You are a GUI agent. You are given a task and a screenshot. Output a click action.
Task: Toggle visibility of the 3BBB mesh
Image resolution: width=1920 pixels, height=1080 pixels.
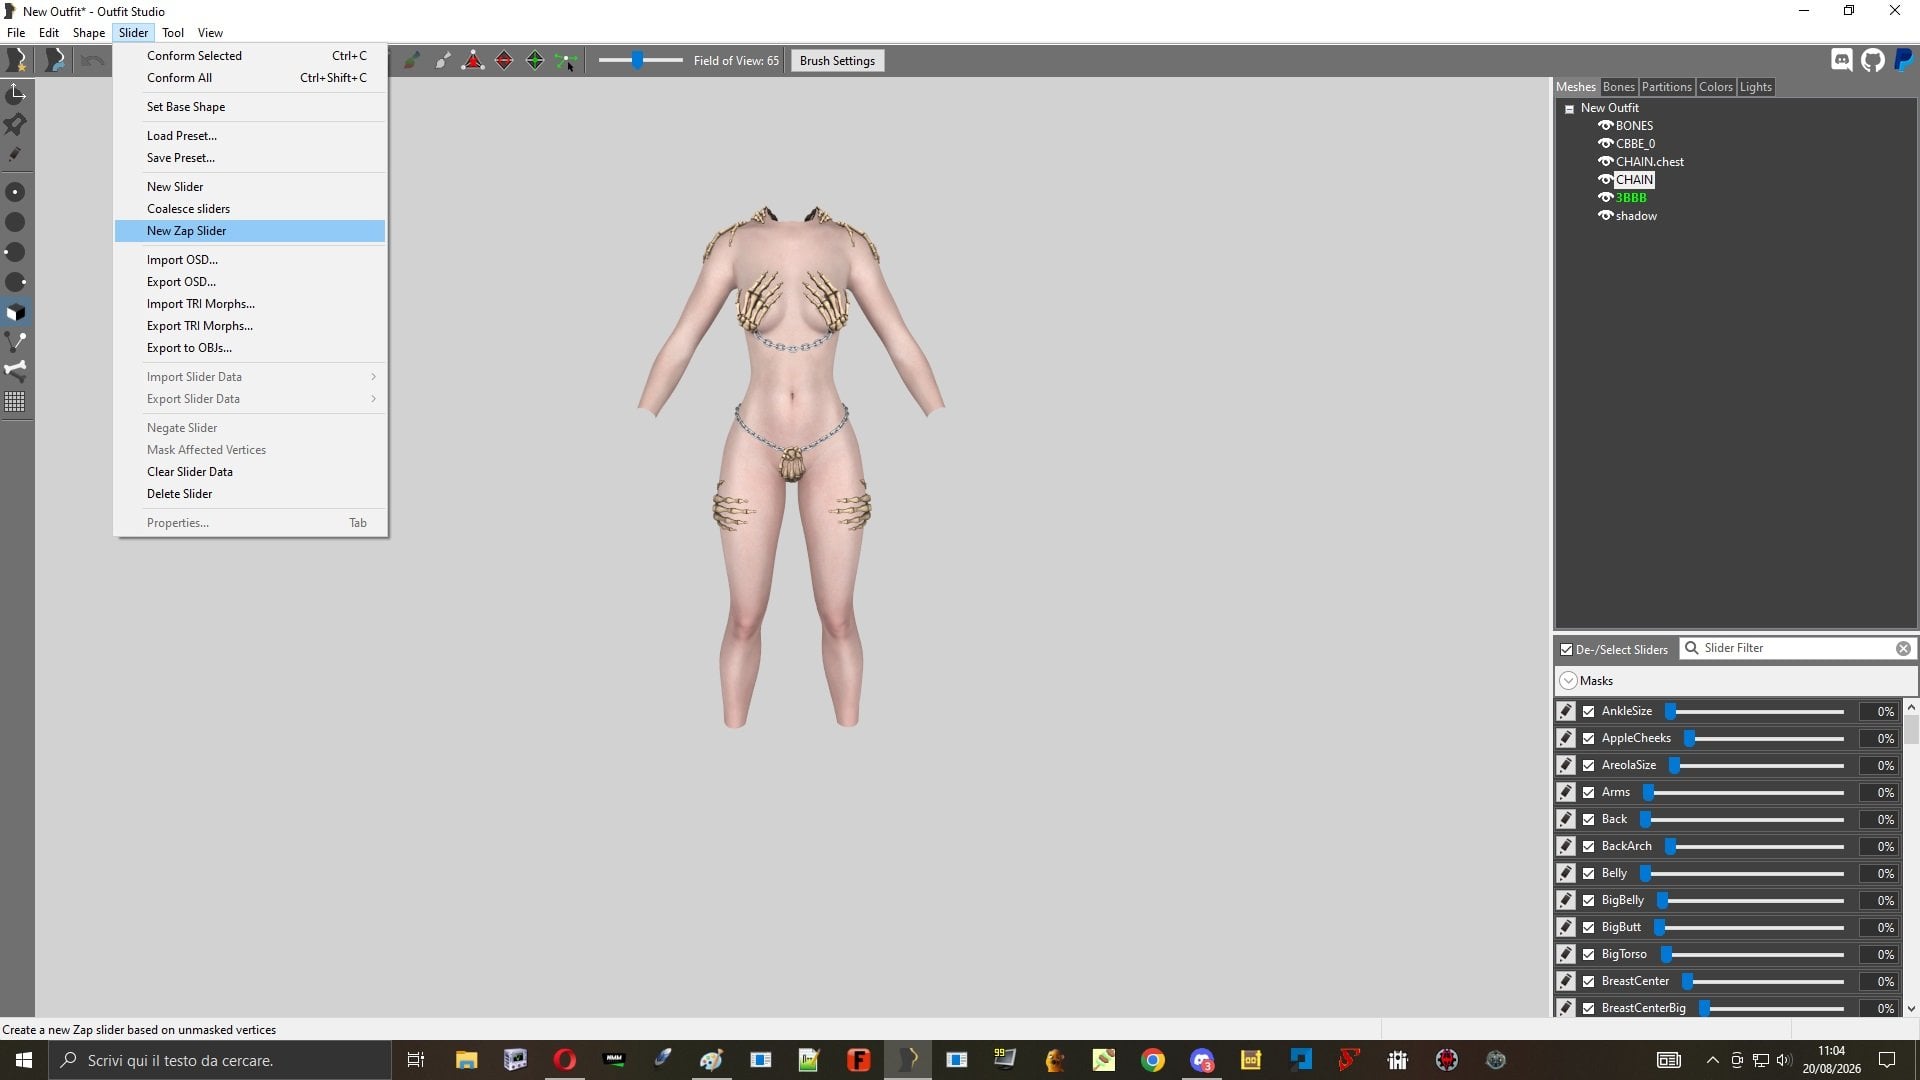(x=1605, y=198)
